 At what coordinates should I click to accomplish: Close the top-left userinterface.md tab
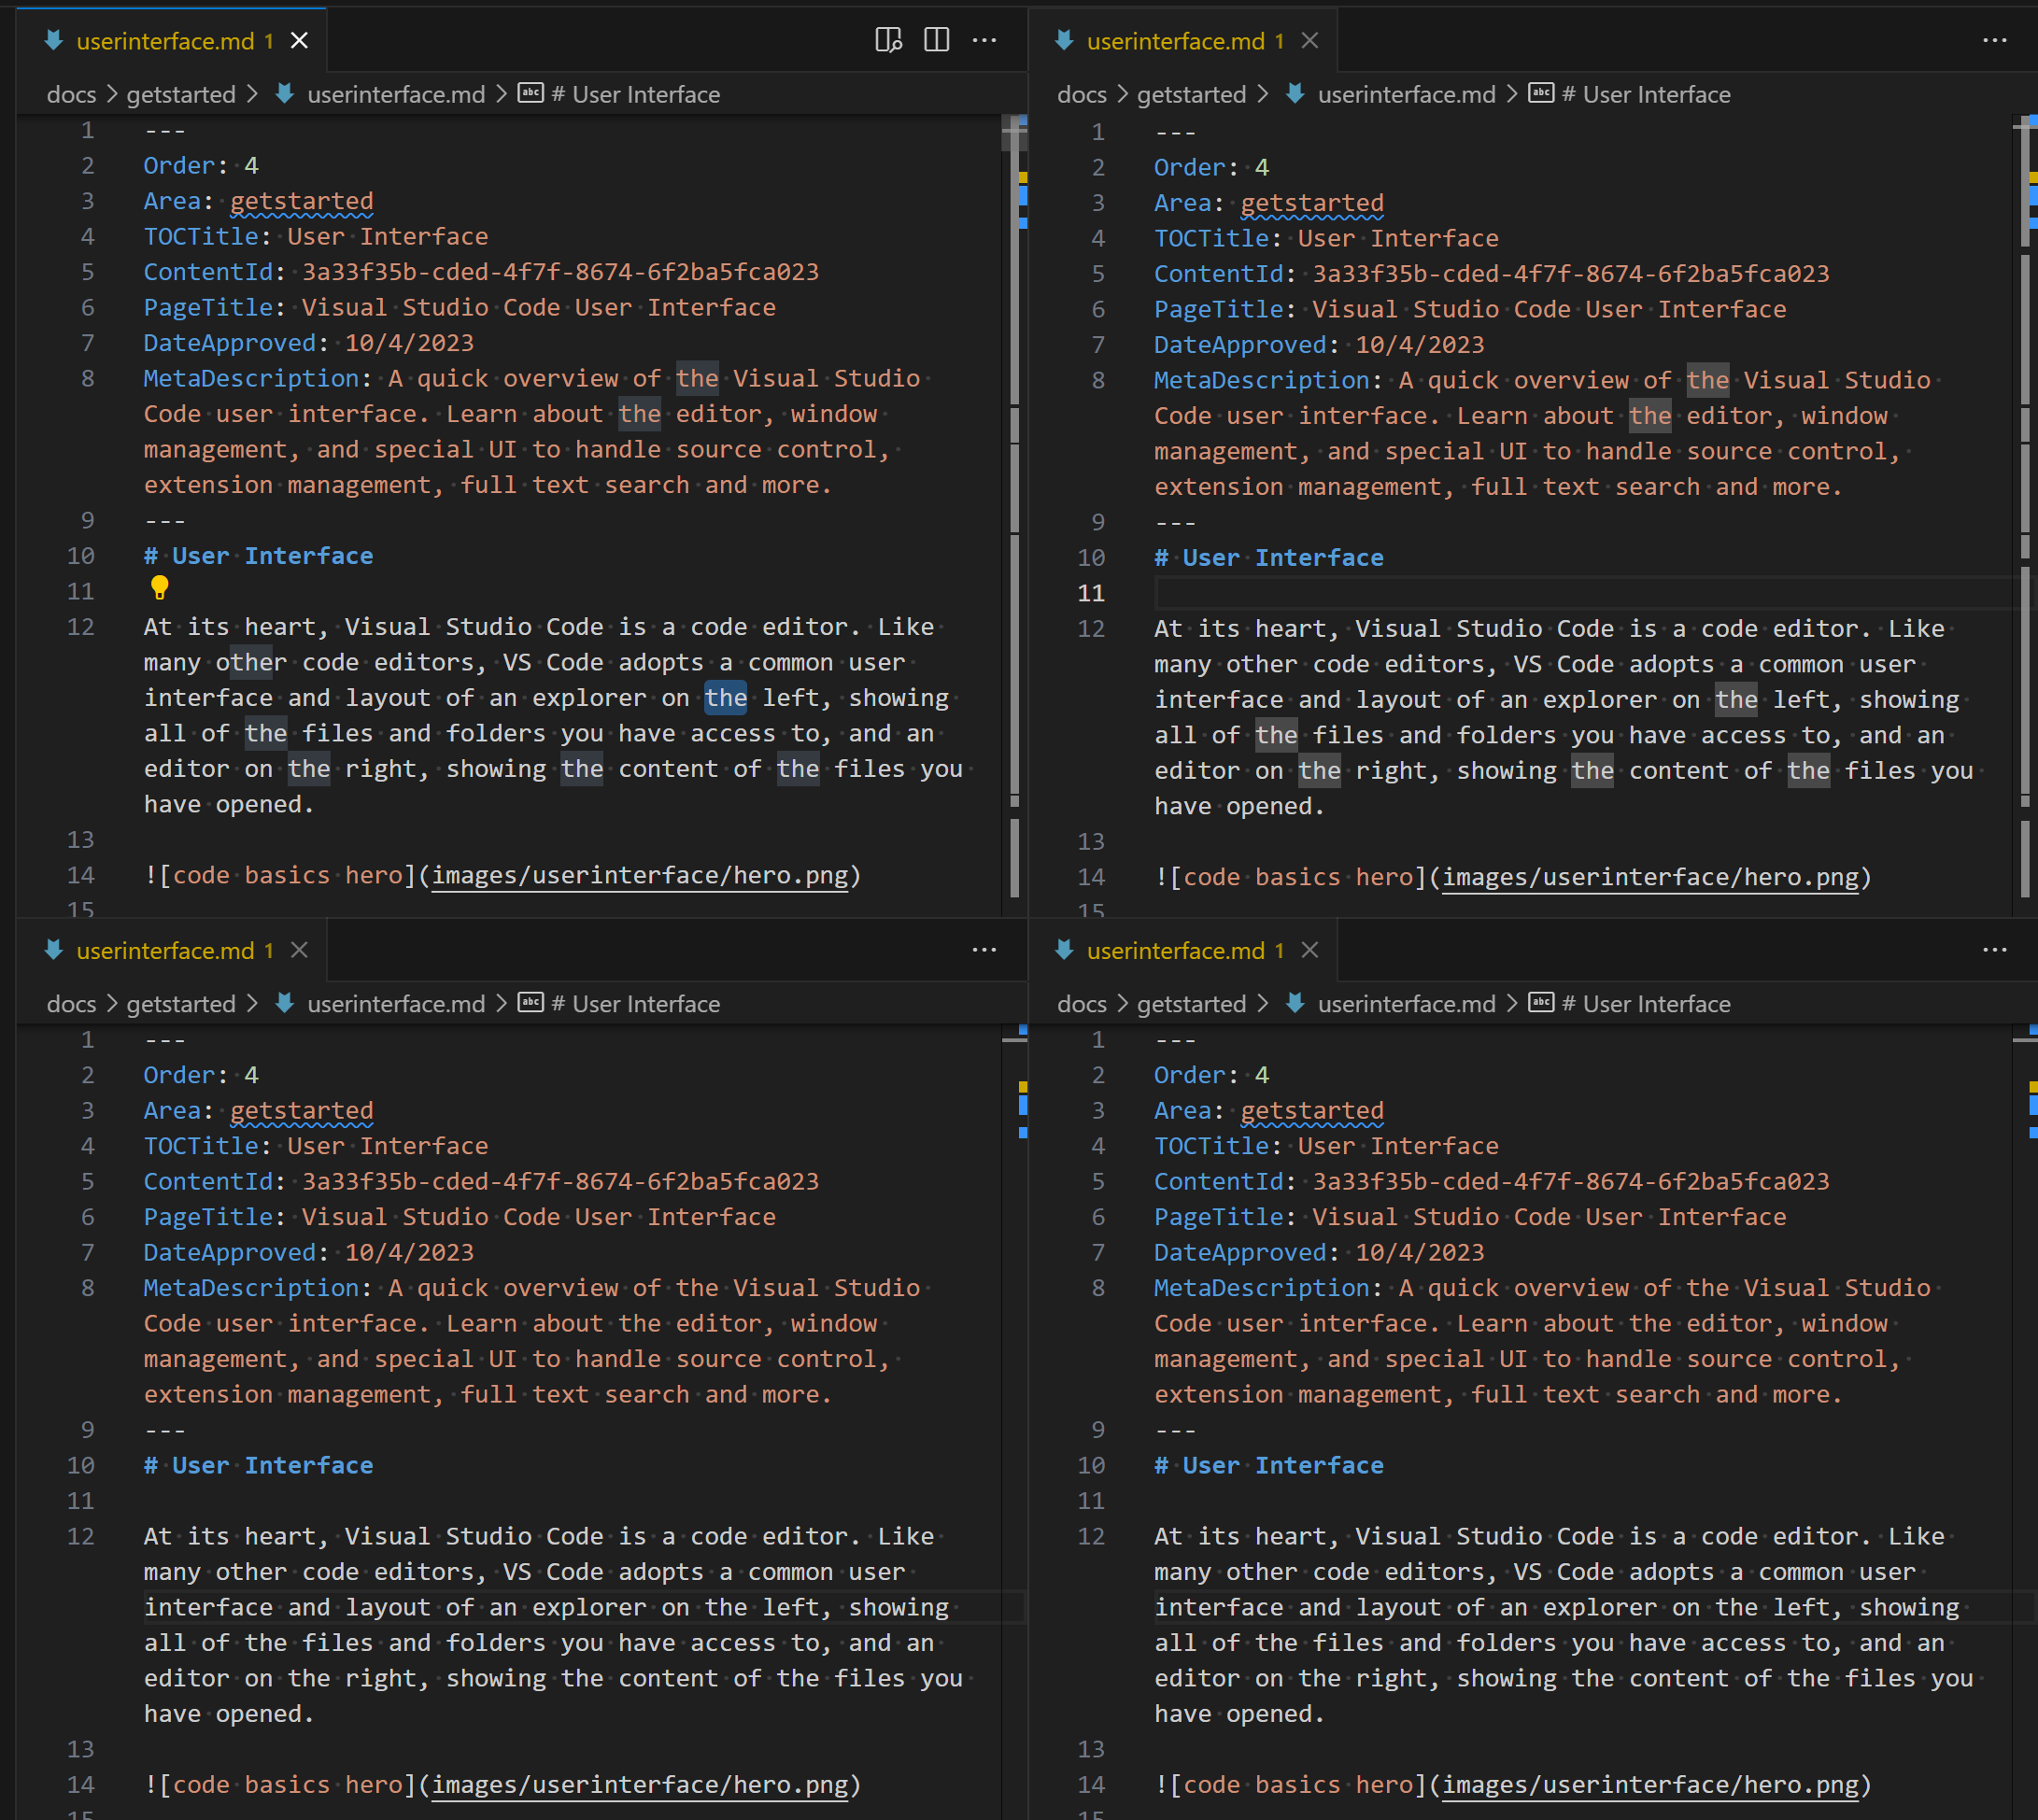coord(299,40)
